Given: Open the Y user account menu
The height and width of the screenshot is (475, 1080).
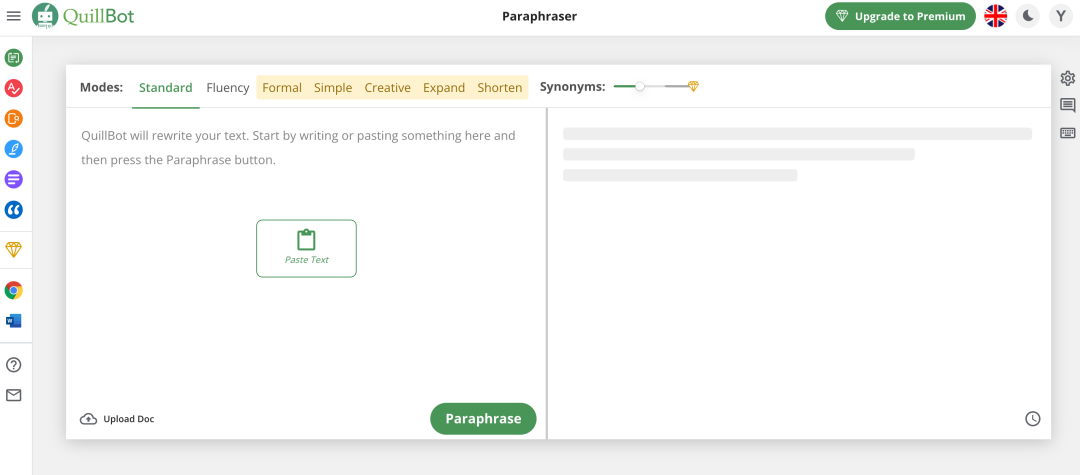Looking at the screenshot, I should click(x=1060, y=16).
